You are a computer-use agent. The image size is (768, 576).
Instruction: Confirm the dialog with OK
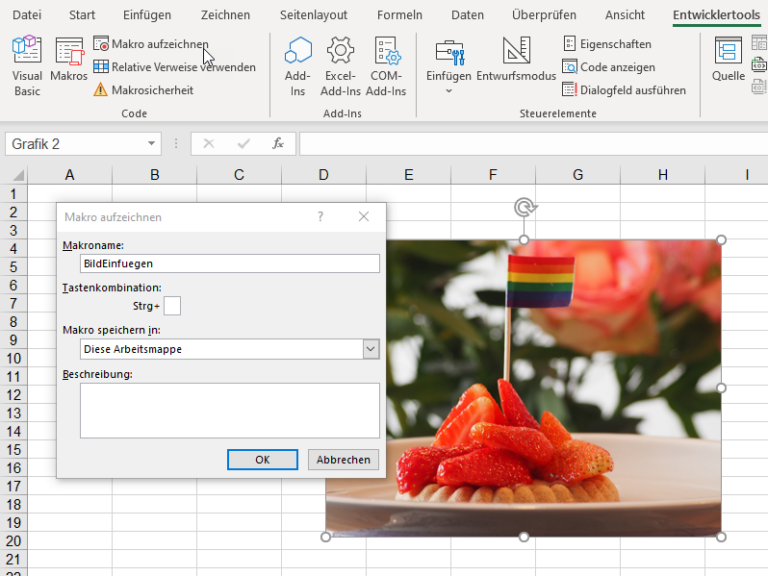pos(263,459)
